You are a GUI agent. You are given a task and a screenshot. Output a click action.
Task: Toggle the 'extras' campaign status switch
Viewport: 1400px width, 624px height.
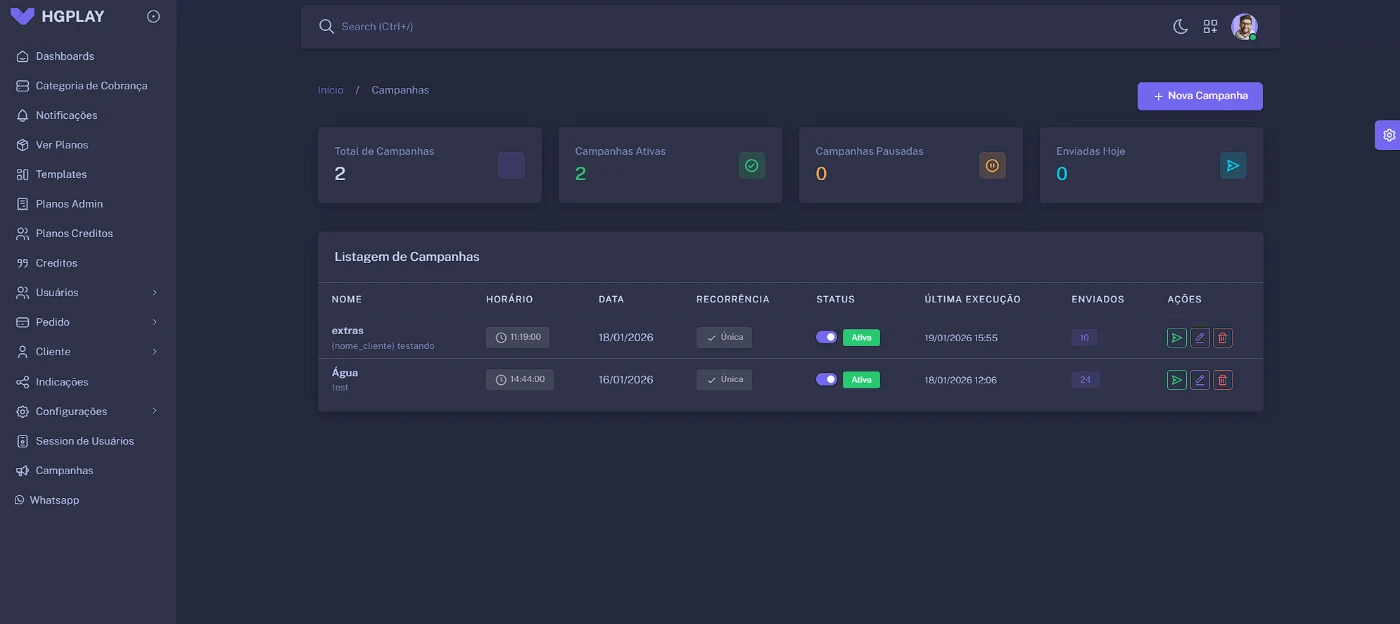point(826,337)
